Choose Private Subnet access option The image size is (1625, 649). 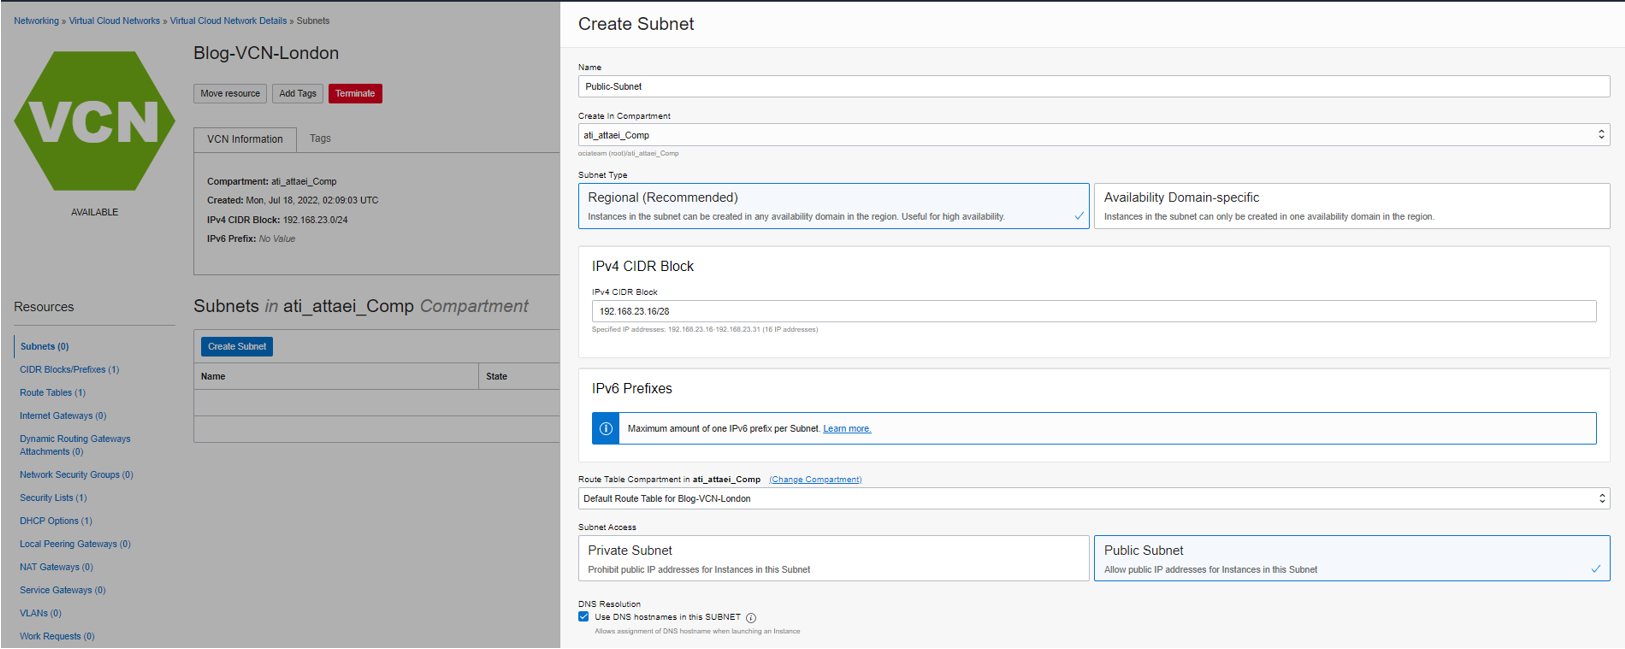pyautogui.click(x=833, y=558)
